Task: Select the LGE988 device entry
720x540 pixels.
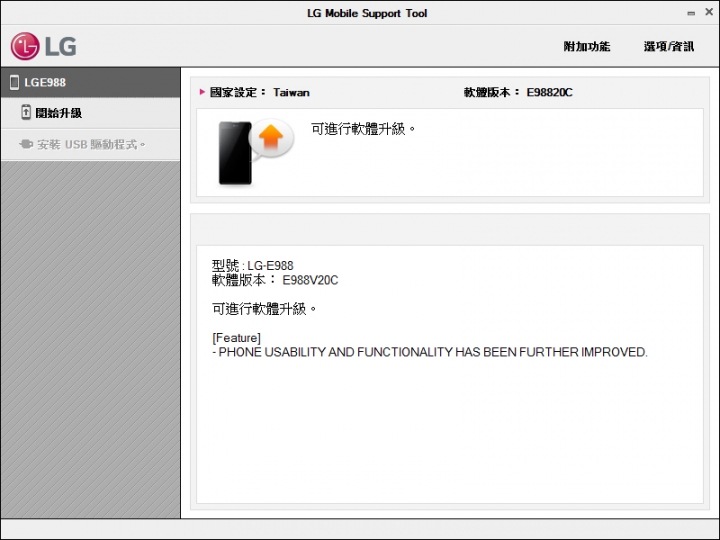Action: click(90, 82)
